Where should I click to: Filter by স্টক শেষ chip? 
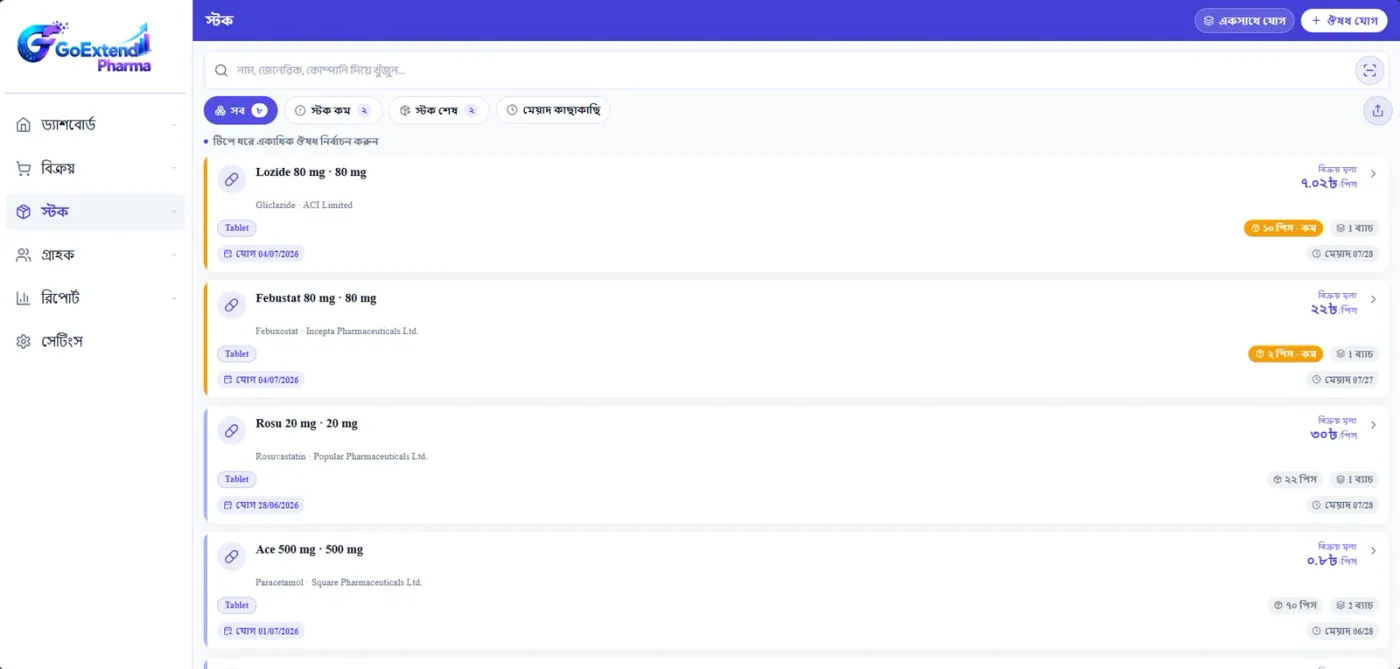(439, 110)
